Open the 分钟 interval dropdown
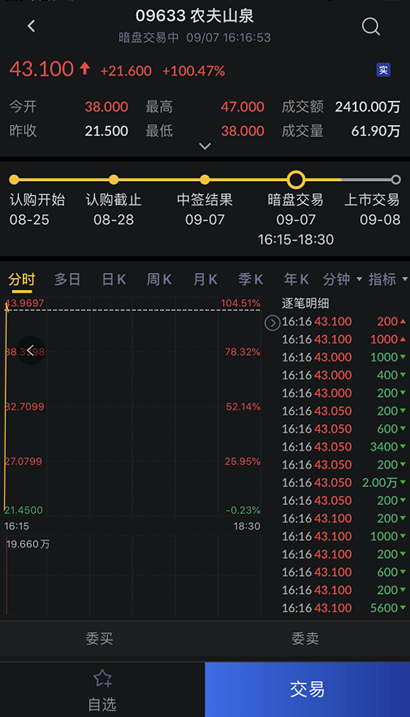Screen dimensions: 410x717 342,279
